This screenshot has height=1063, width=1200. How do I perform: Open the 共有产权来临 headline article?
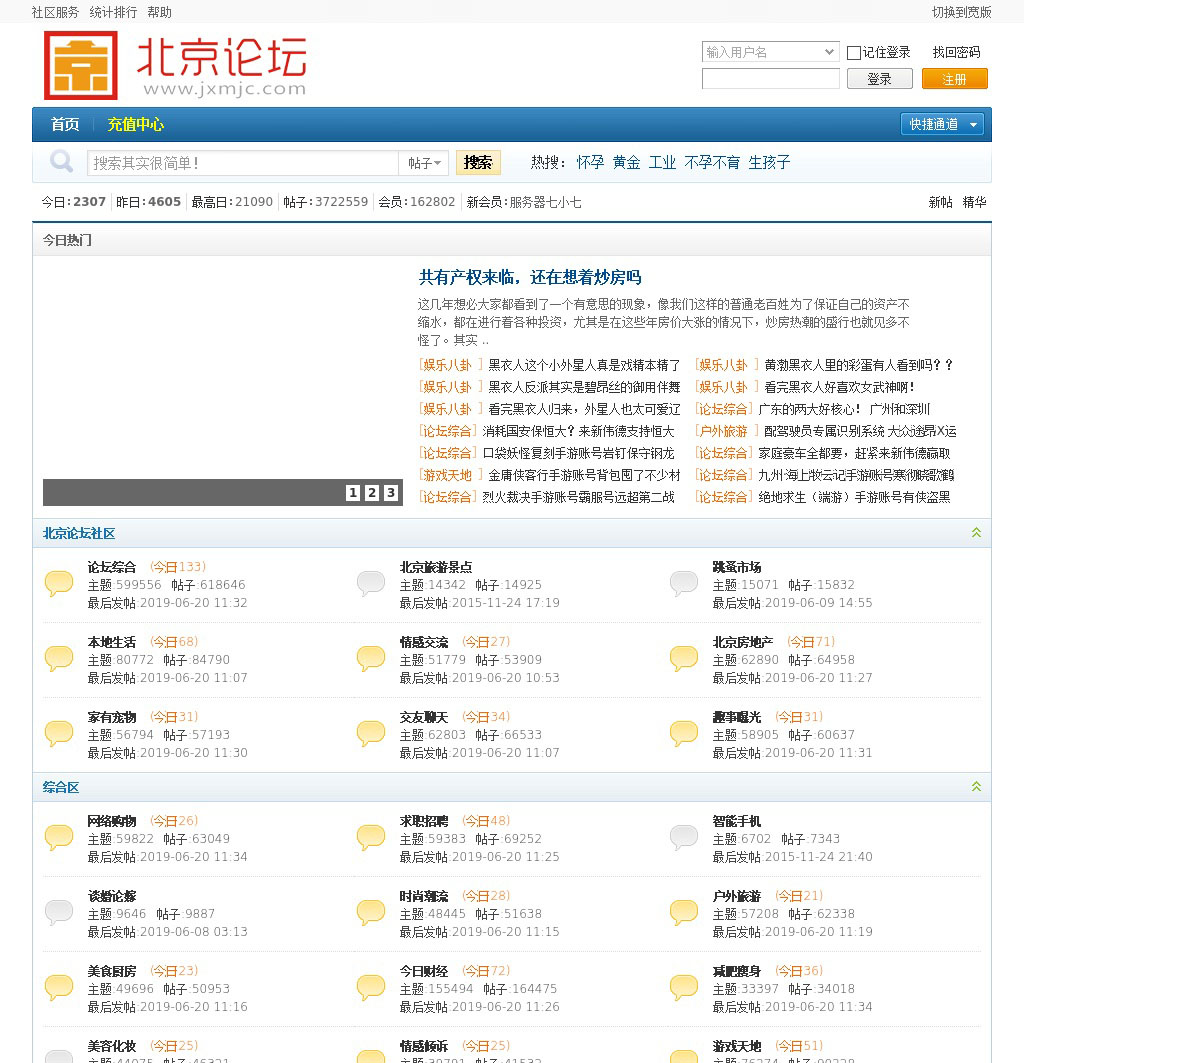pyautogui.click(x=530, y=277)
